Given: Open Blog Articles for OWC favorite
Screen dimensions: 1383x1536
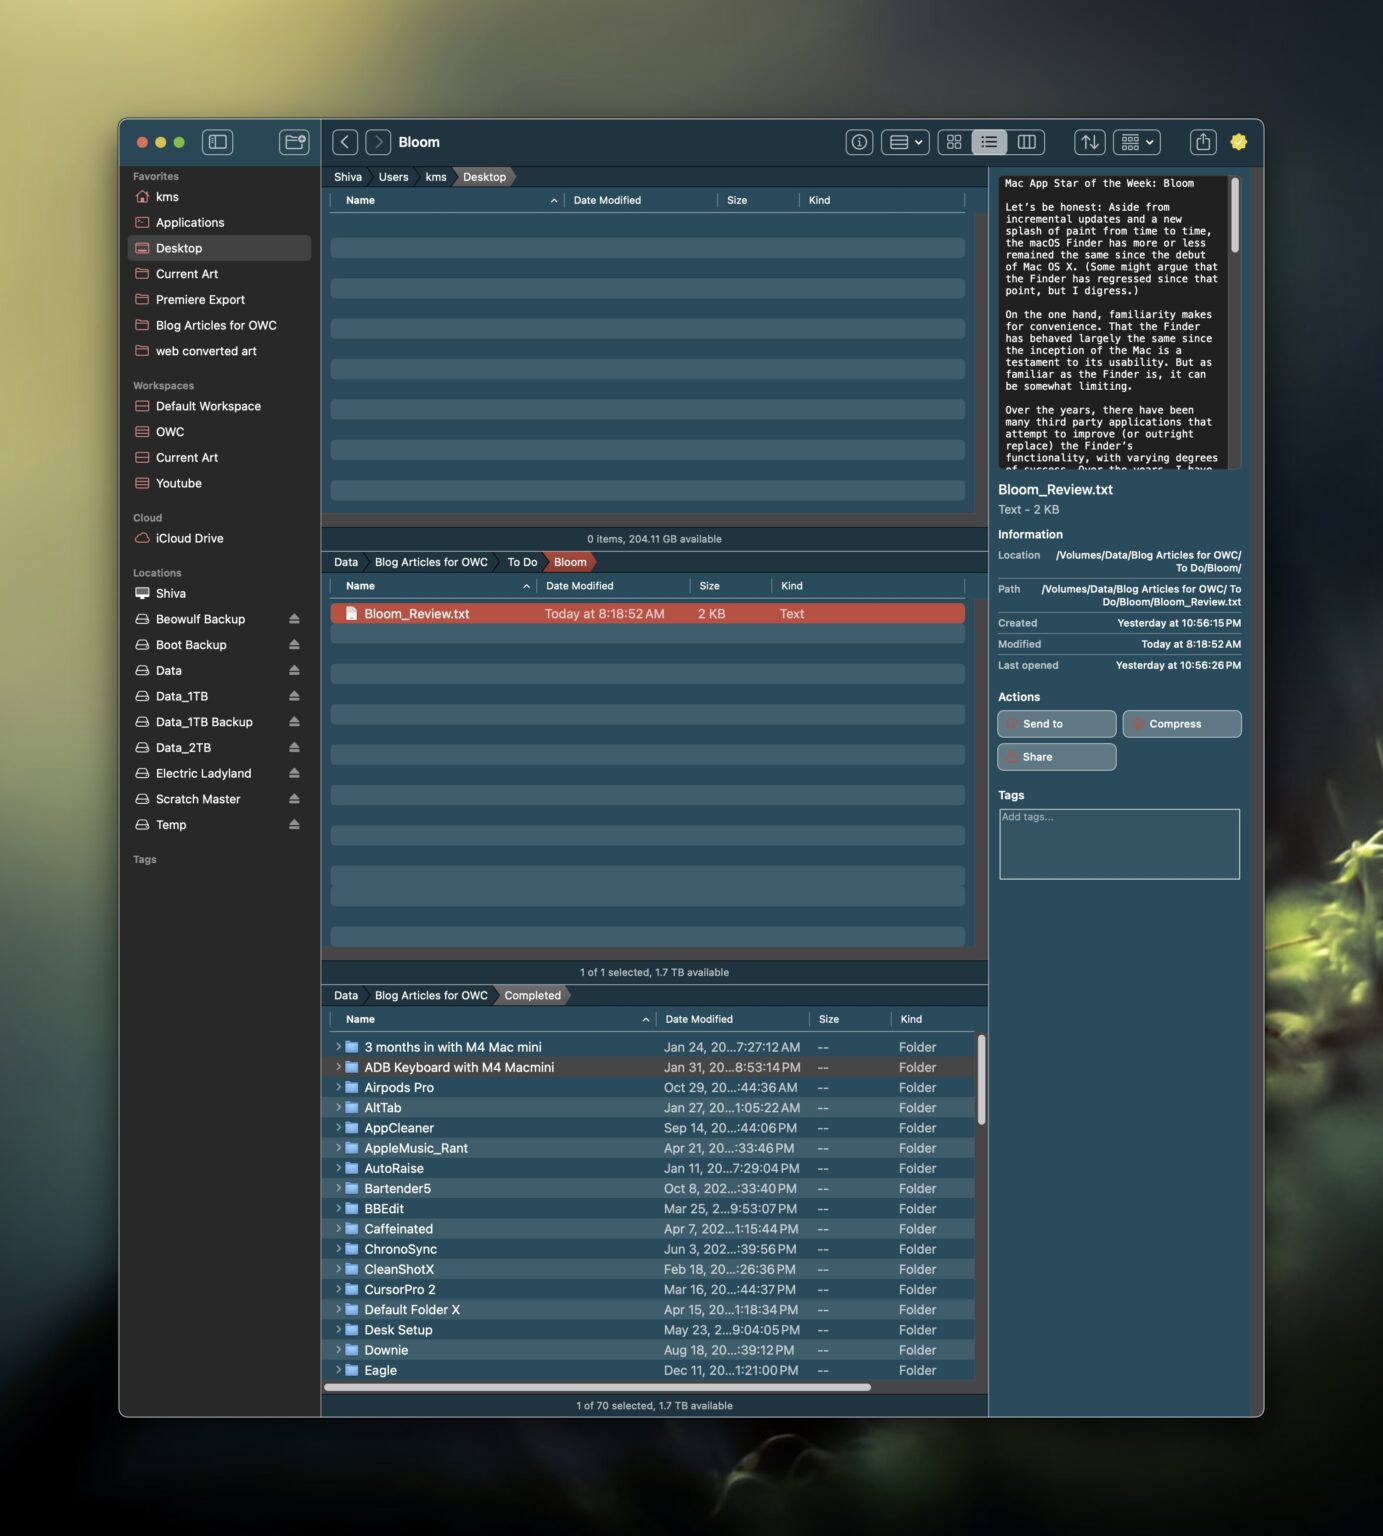Looking at the screenshot, I should pos(219,325).
